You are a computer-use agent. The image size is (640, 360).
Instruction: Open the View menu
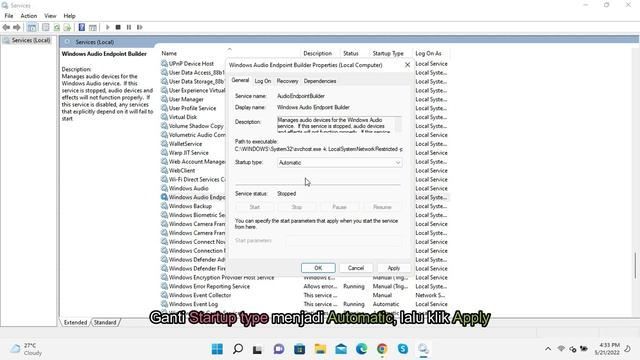tap(50, 16)
